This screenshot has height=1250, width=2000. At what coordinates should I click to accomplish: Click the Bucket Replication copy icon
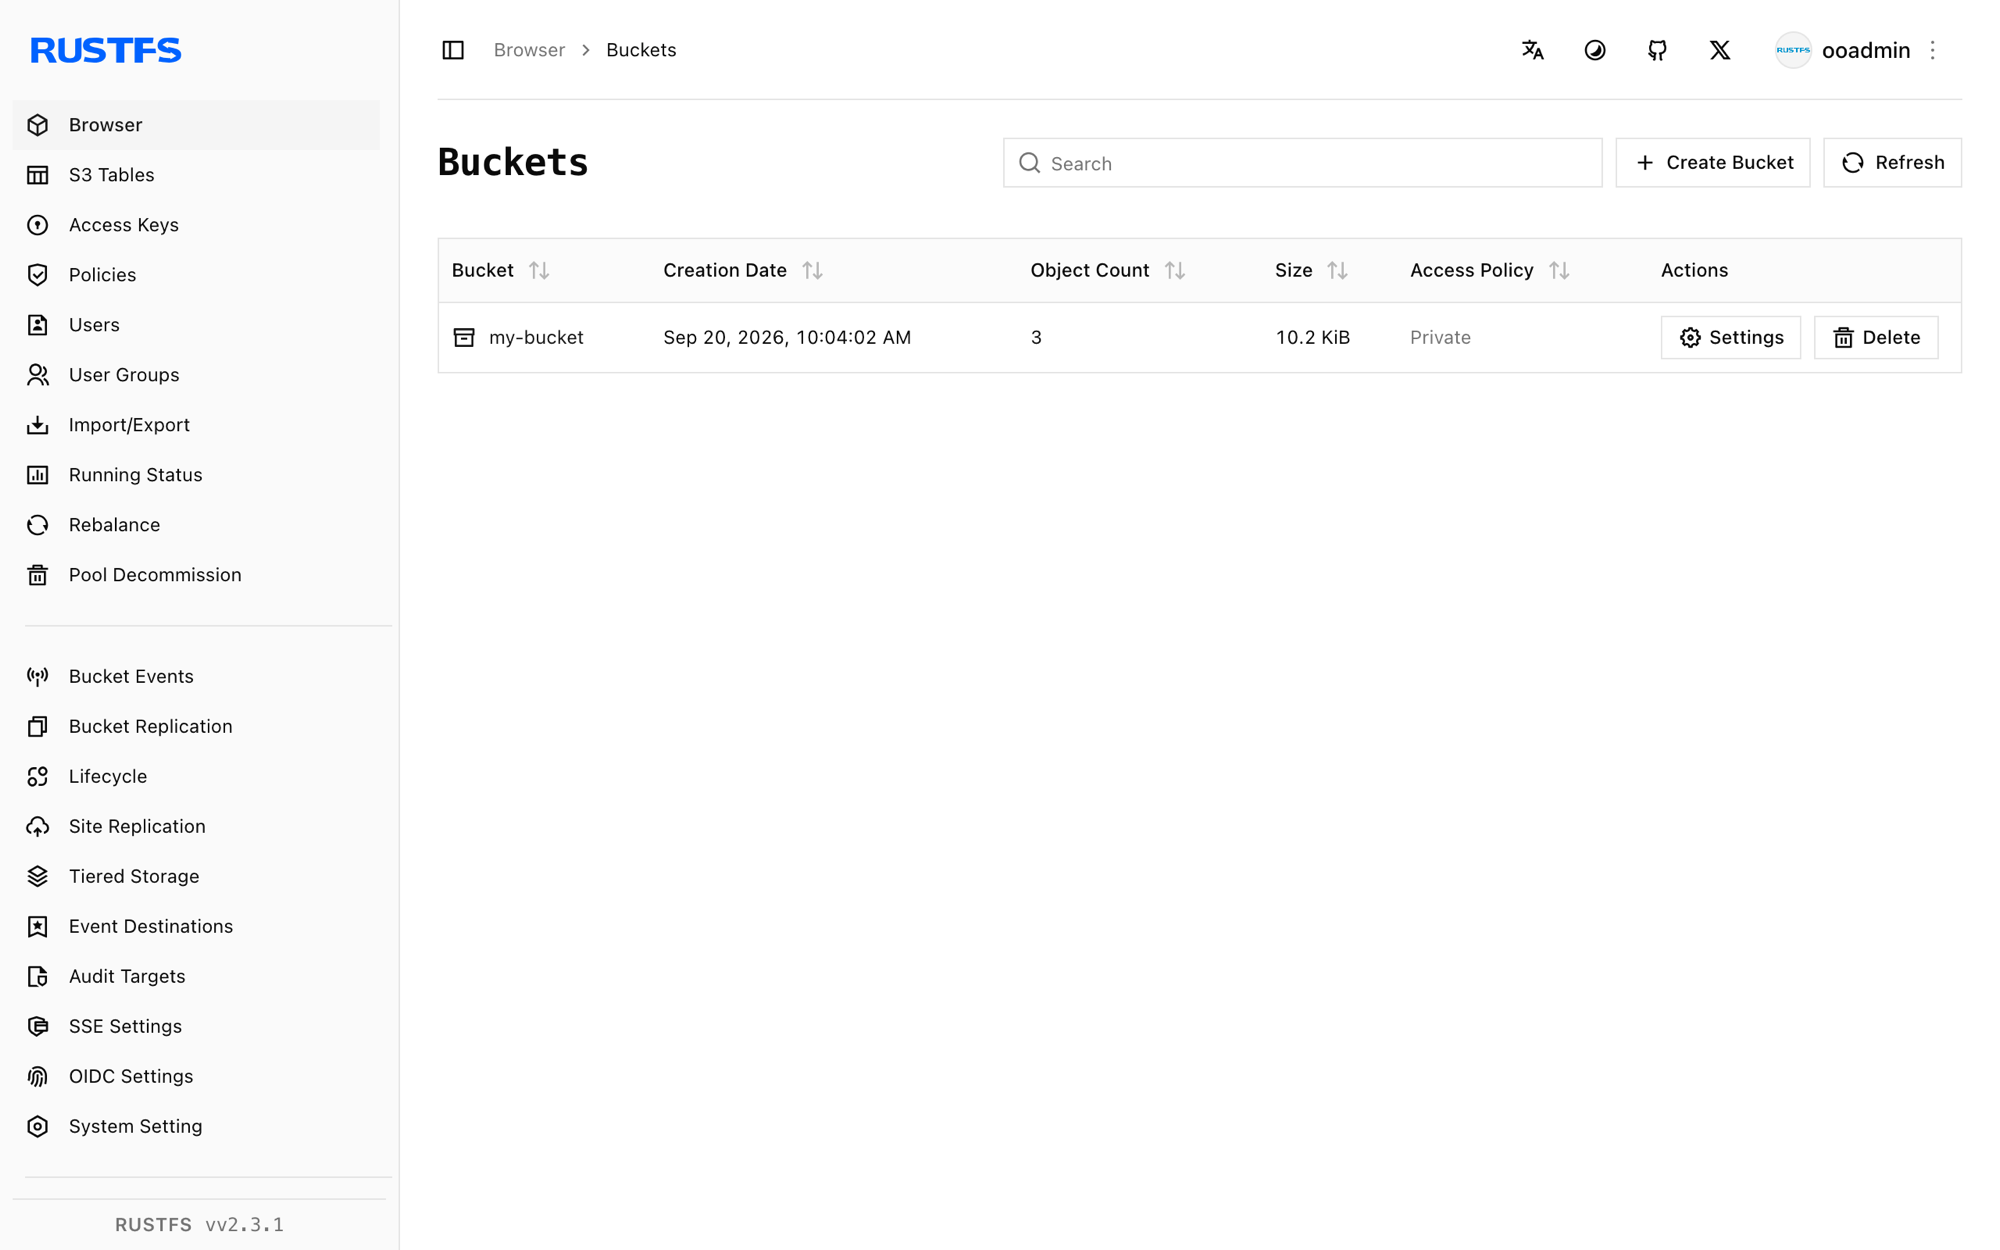pos(38,727)
